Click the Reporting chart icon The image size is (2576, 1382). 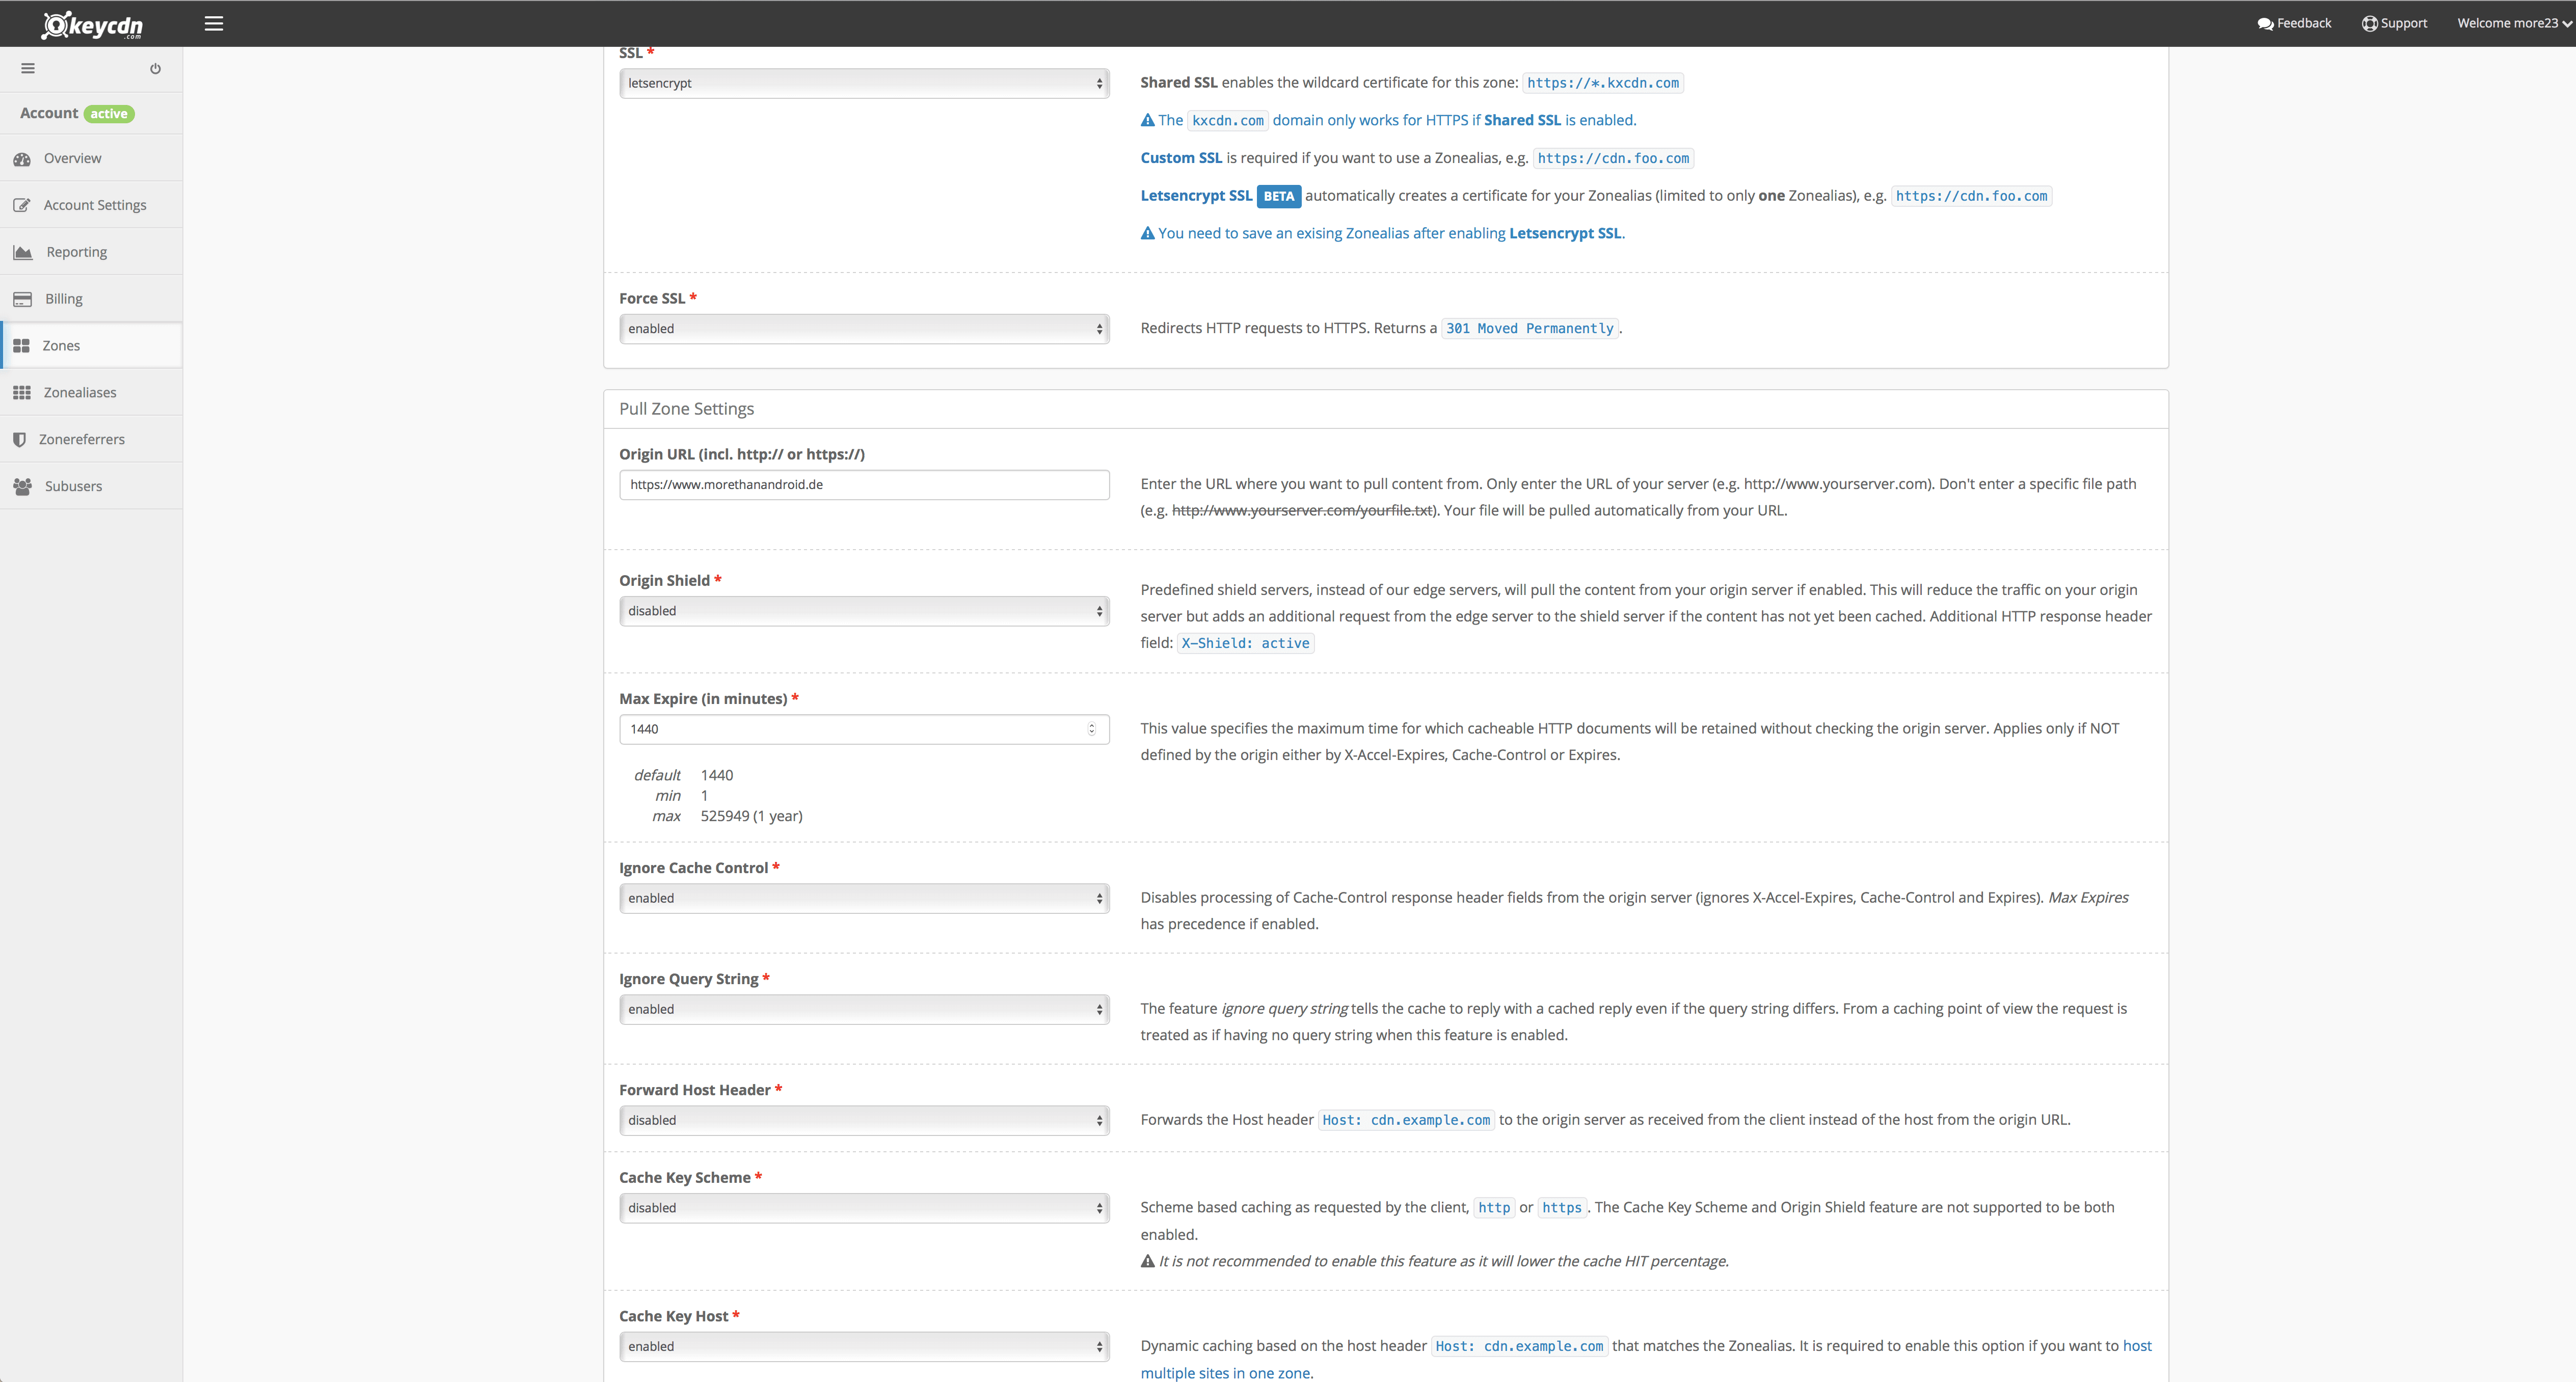tap(23, 252)
